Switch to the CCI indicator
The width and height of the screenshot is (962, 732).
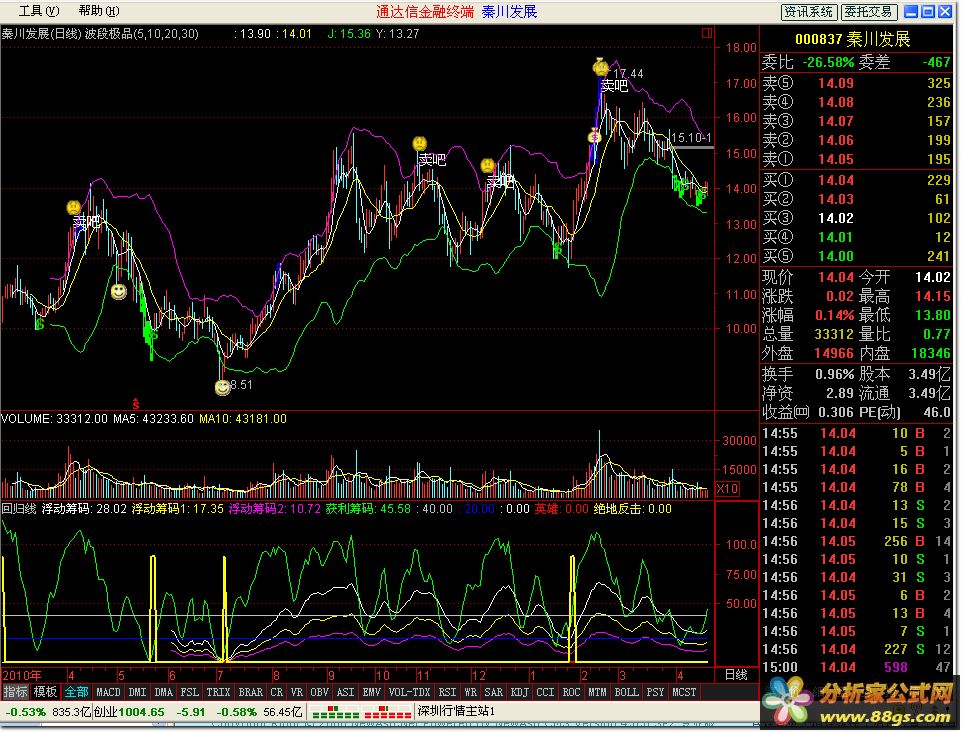(545, 692)
